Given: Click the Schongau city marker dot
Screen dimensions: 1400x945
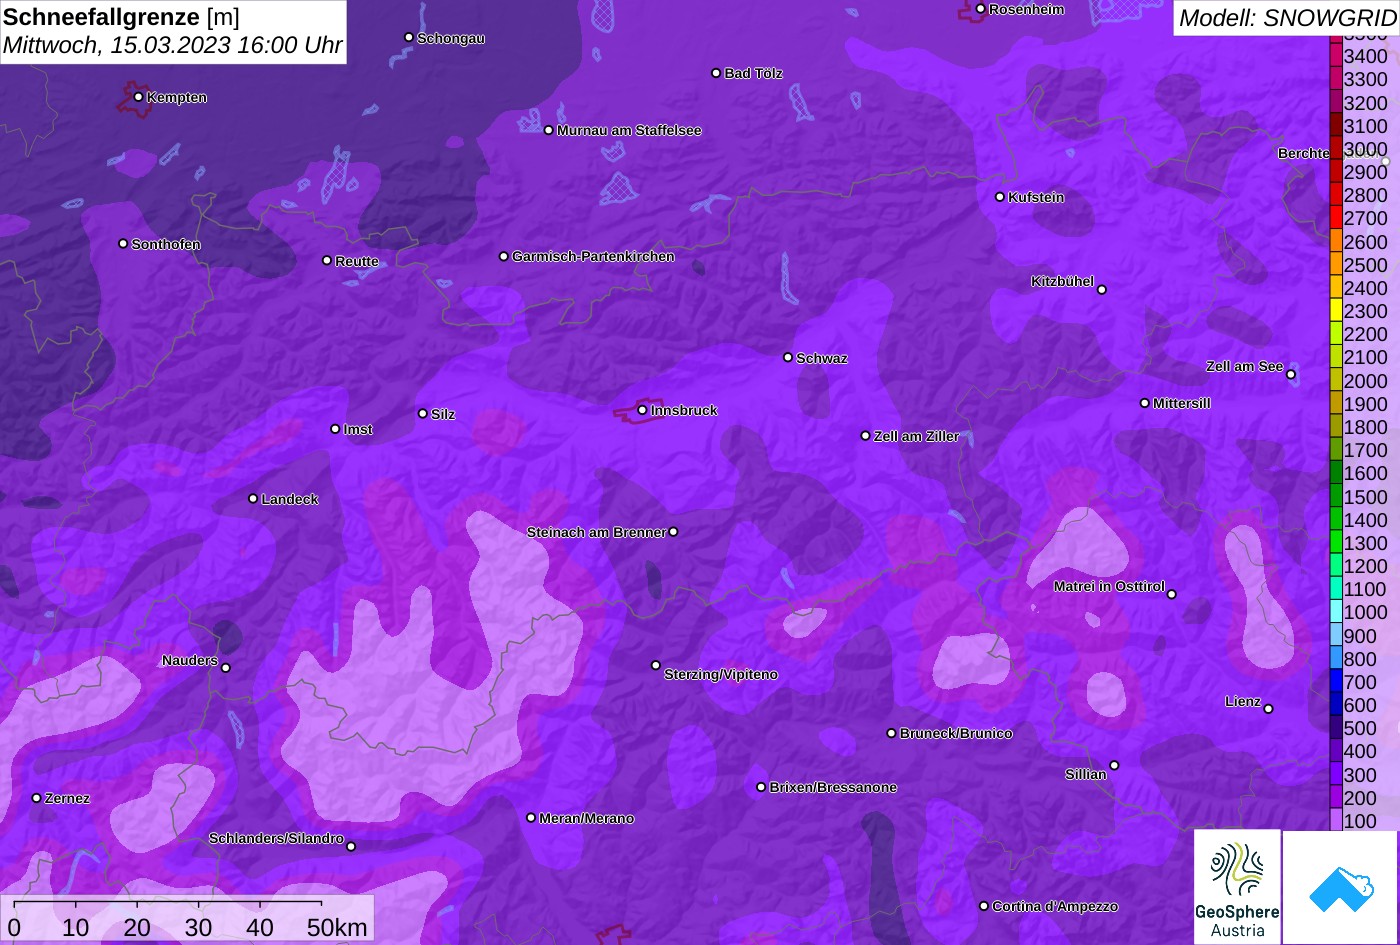Looking at the screenshot, I should coord(409,37).
